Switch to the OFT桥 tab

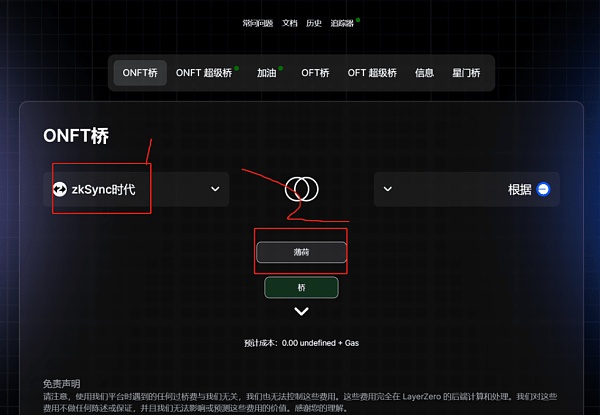pyautogui.click(x=315, y=73)
